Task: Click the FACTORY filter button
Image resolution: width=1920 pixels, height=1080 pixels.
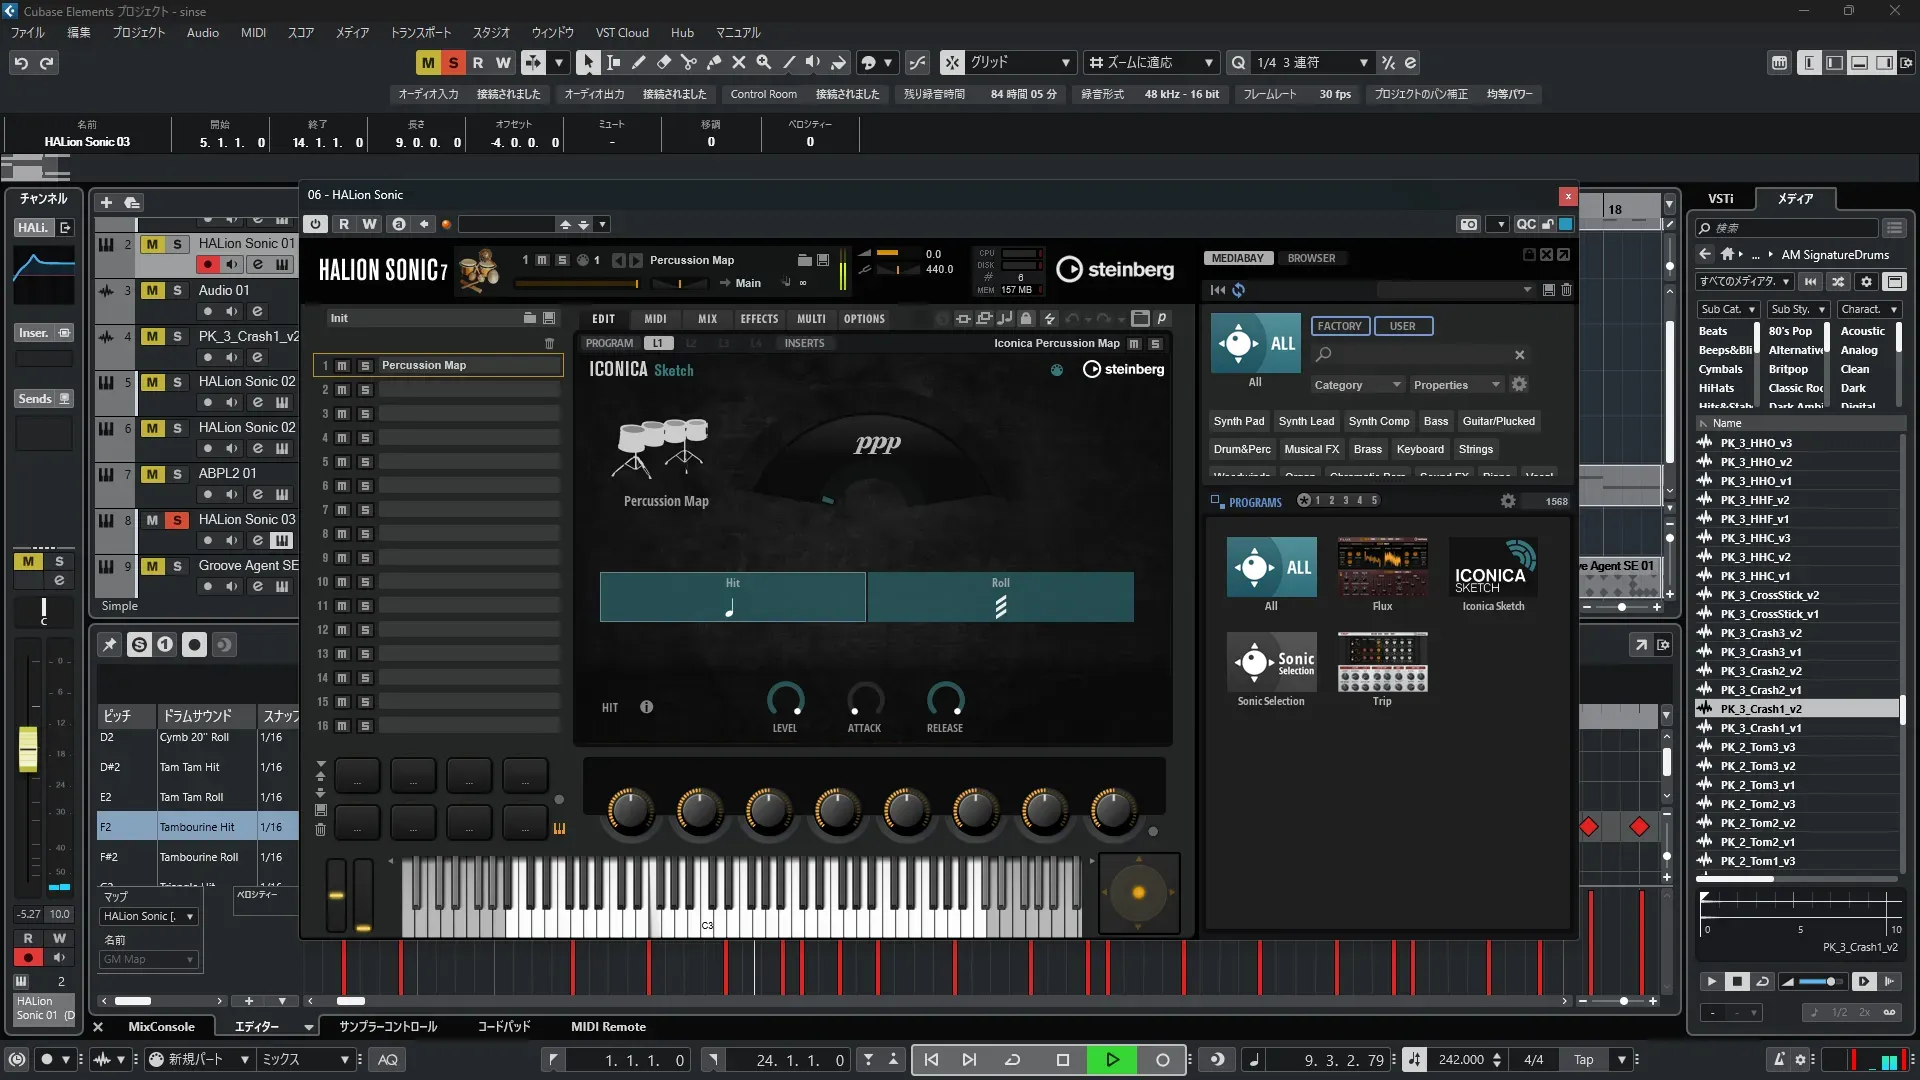Action: point(1339,326)
